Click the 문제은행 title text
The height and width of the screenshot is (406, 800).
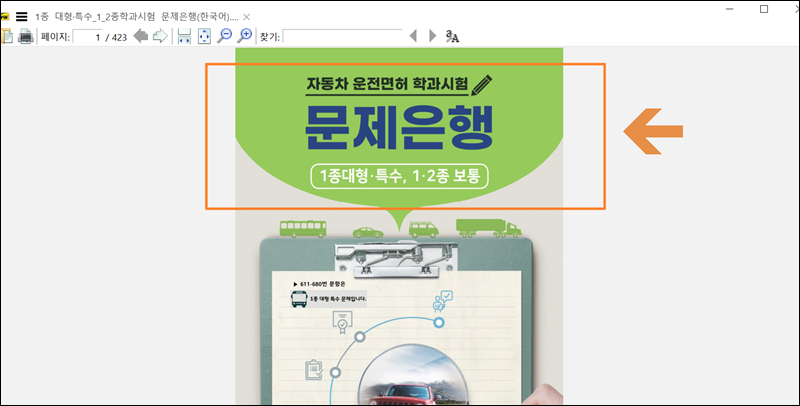(x=399, y=128)
